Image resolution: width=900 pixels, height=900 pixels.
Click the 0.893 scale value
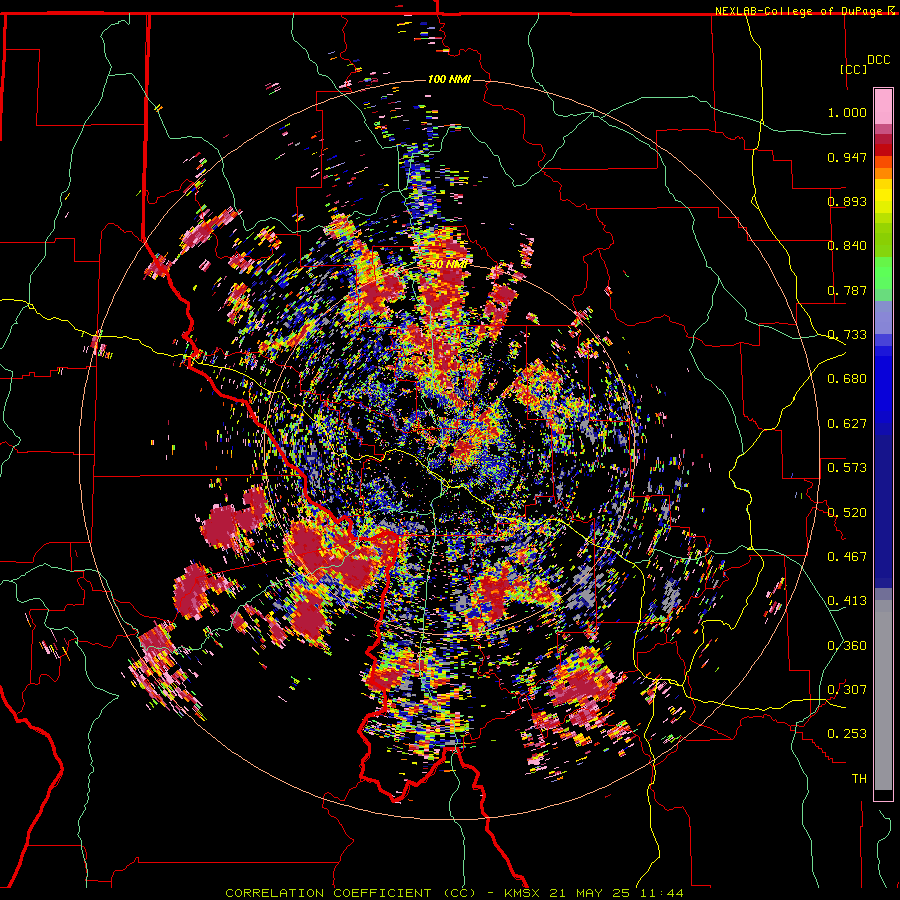tap(847, 201)
